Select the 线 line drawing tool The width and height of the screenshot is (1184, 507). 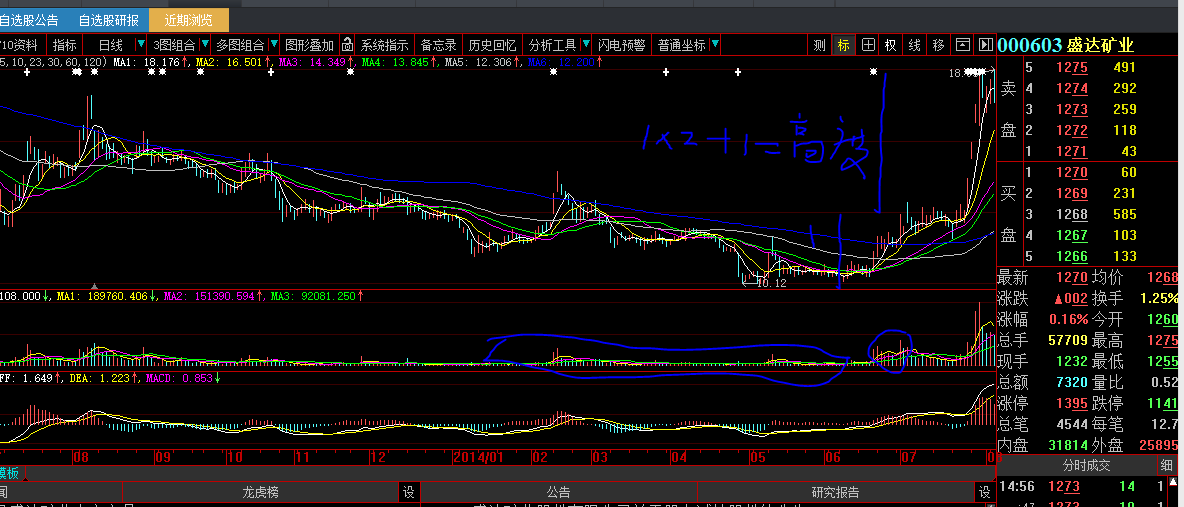pyautogui.click(x=914, y=45)
